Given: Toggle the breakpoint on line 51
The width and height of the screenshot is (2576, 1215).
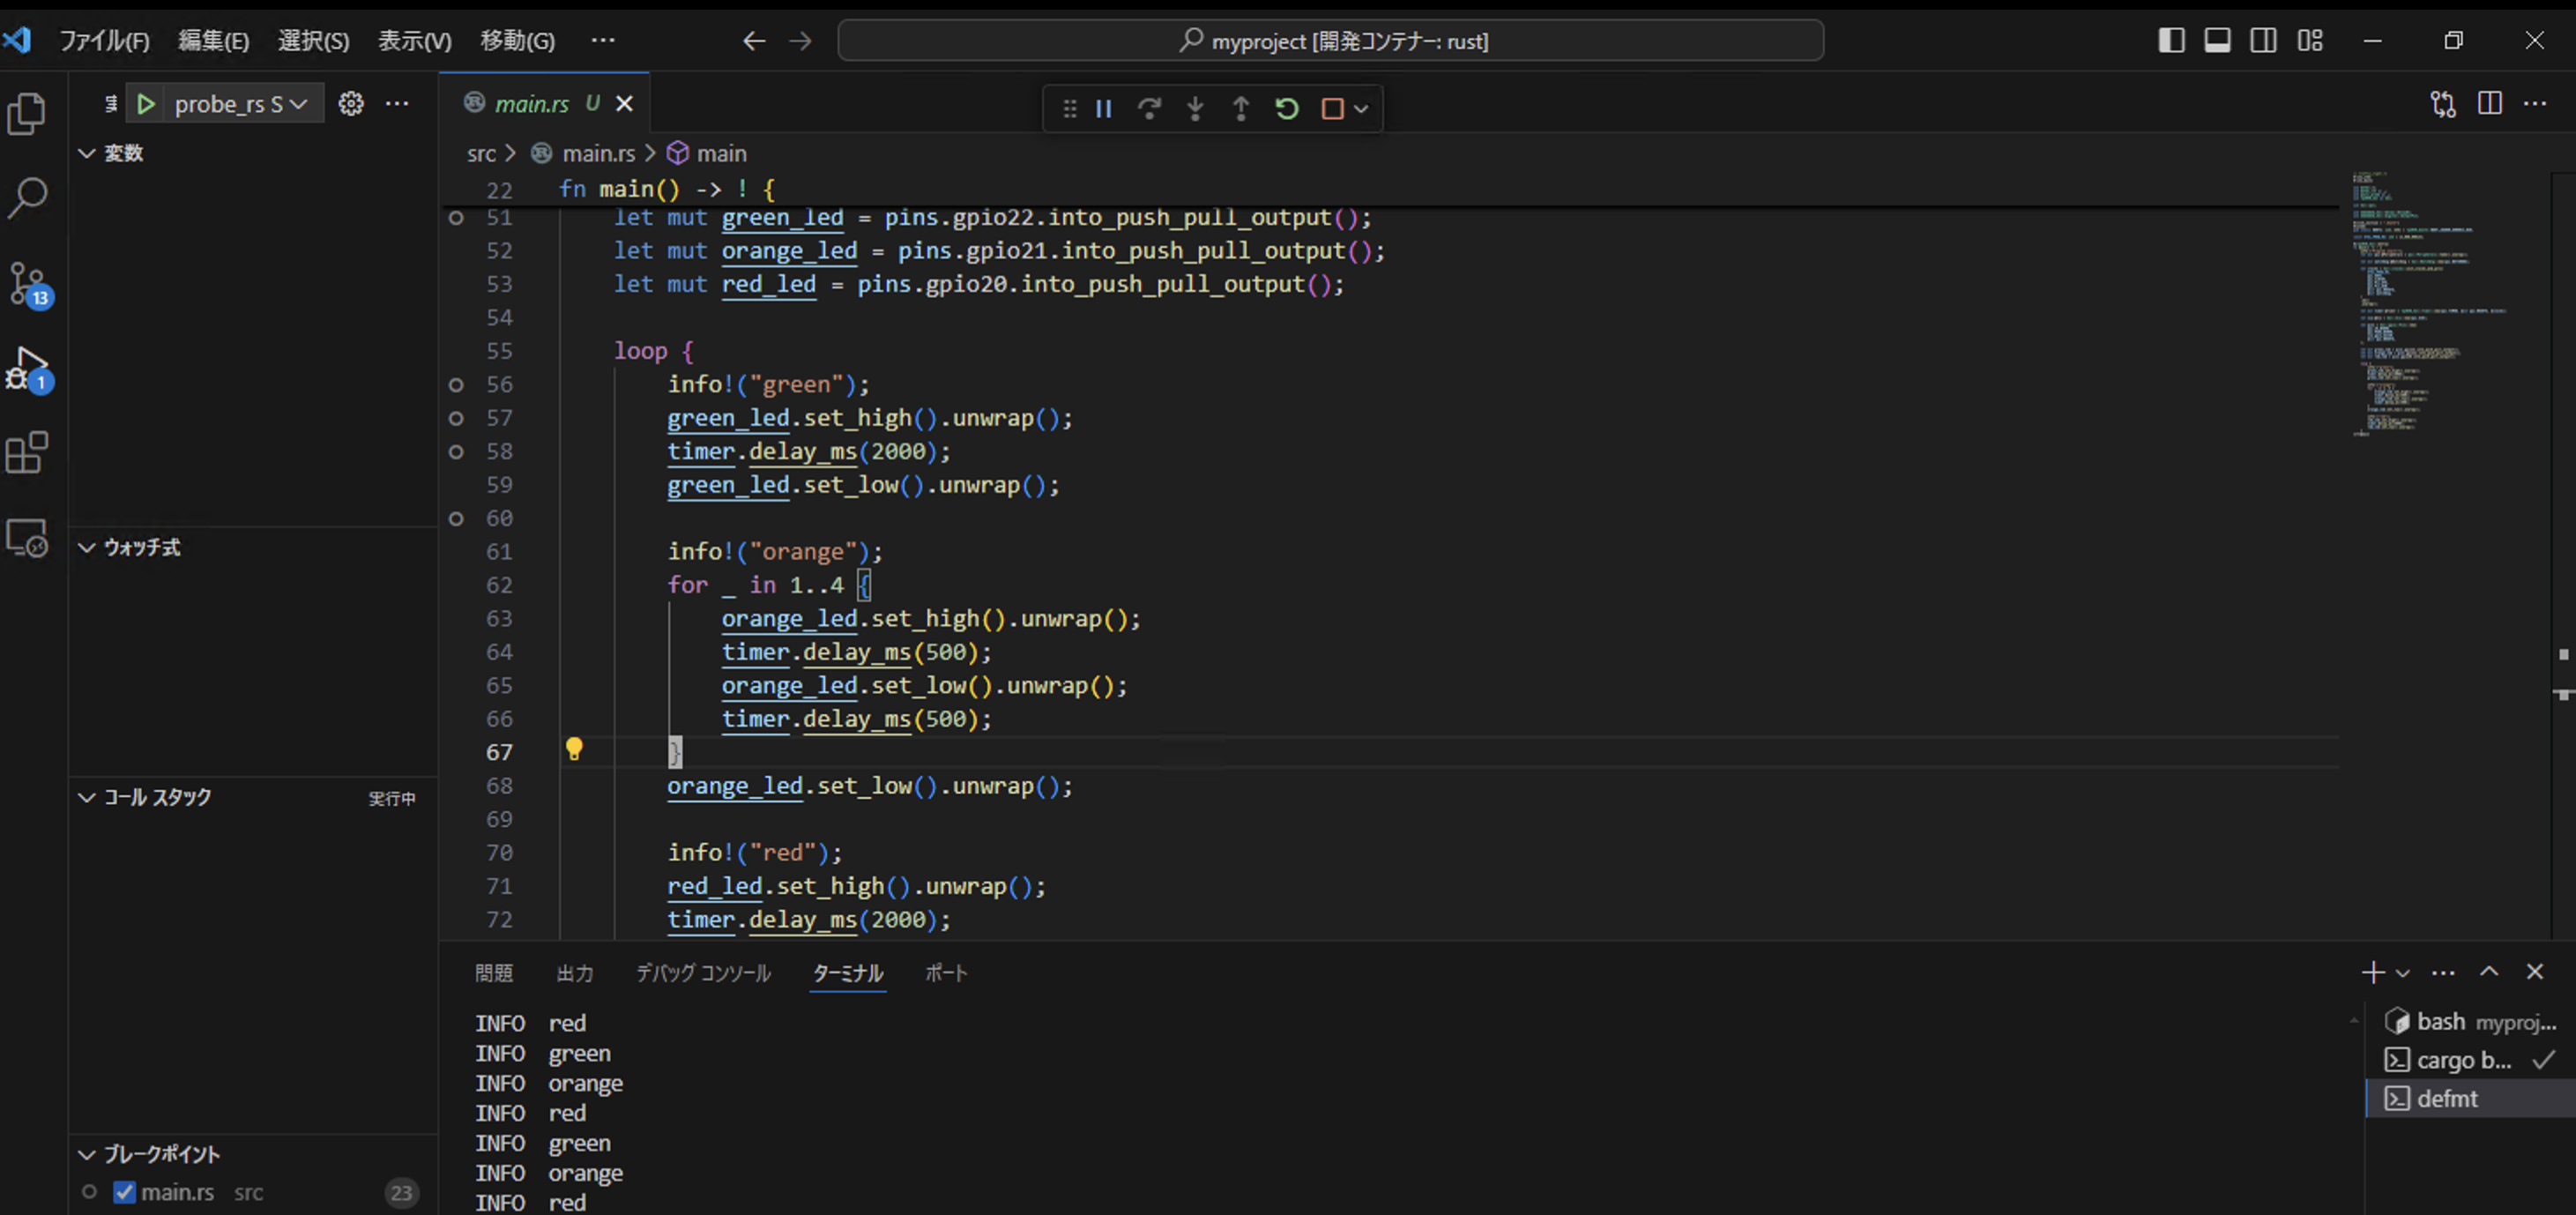Looking at the screenshot, I should pos(456,218).
